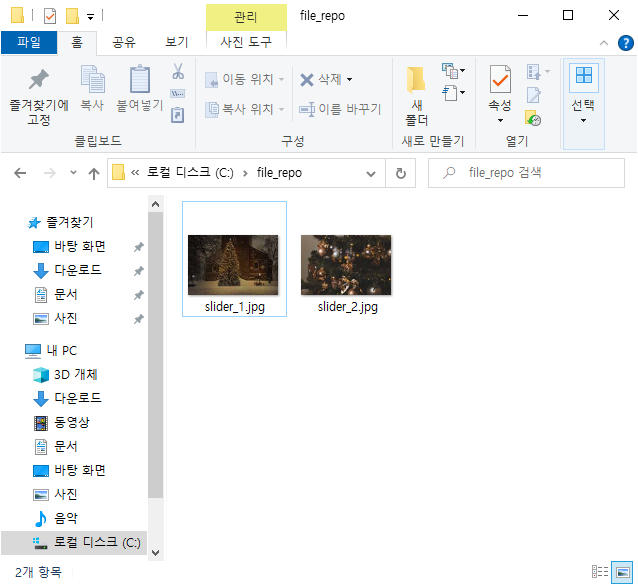638x585 pixels.
Task: Switch to Details view icon in status bar
Action: (x=600, y=572)
